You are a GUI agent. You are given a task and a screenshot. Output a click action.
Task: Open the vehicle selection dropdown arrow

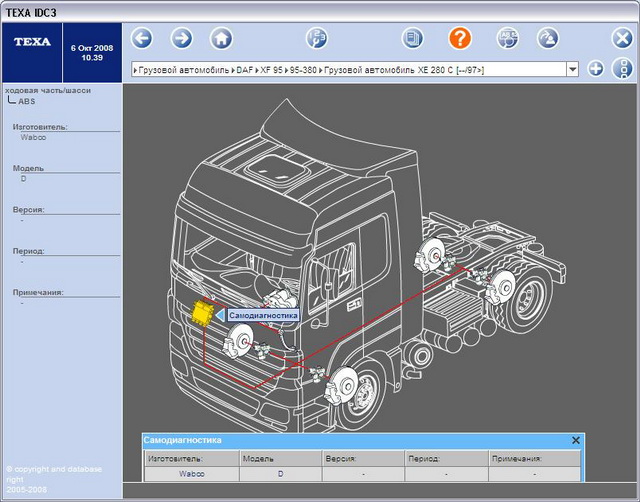[x=573, y=69]
